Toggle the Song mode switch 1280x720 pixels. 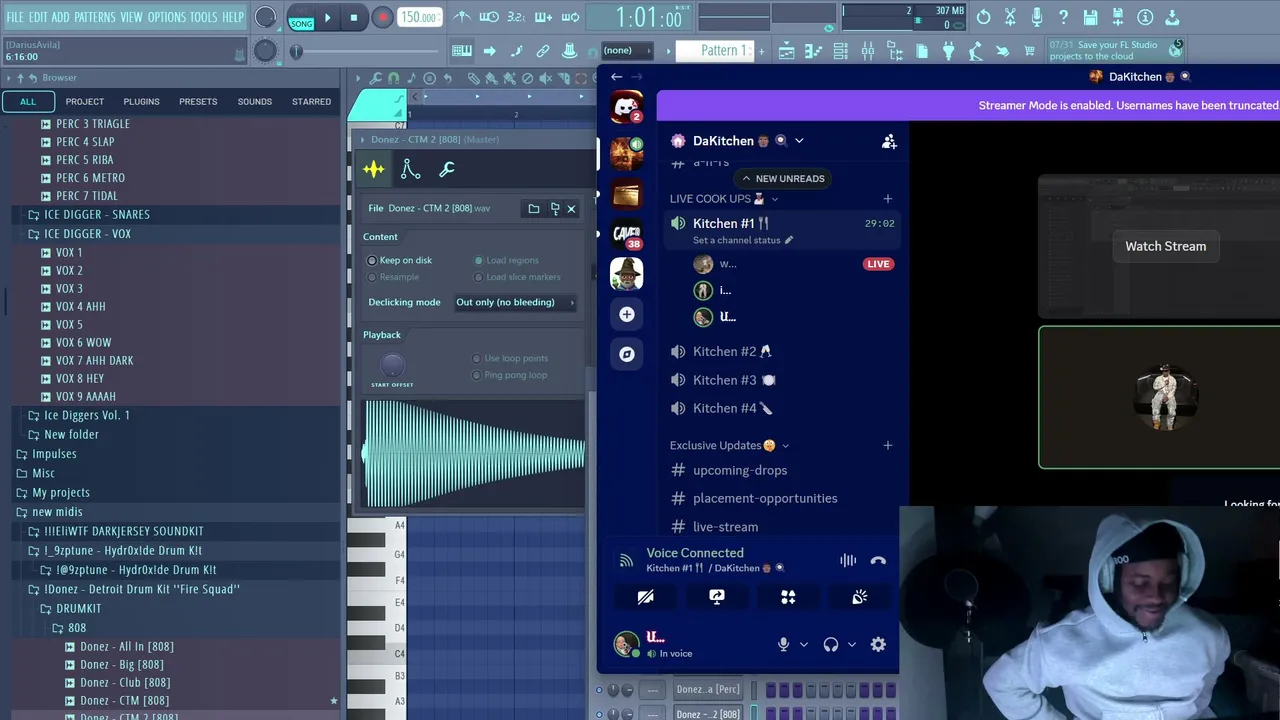[x=301, y=18]
